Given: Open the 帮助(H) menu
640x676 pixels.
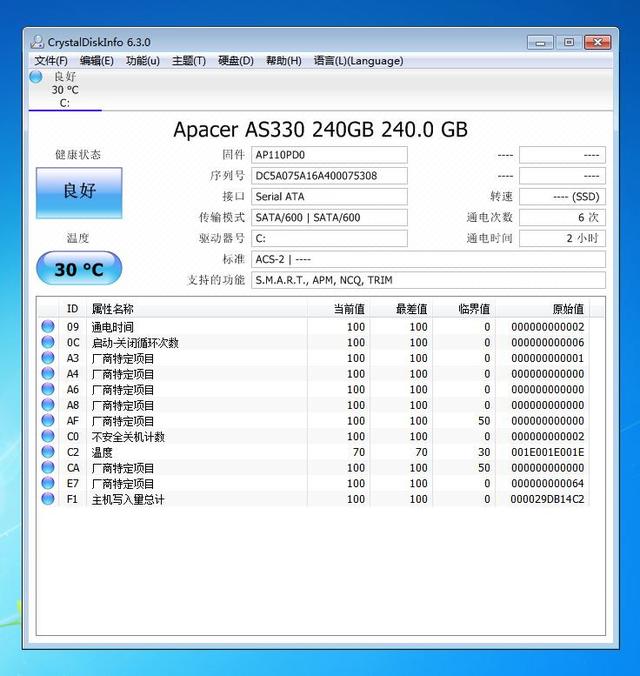Looking at the screenshot, I should 283,61.
